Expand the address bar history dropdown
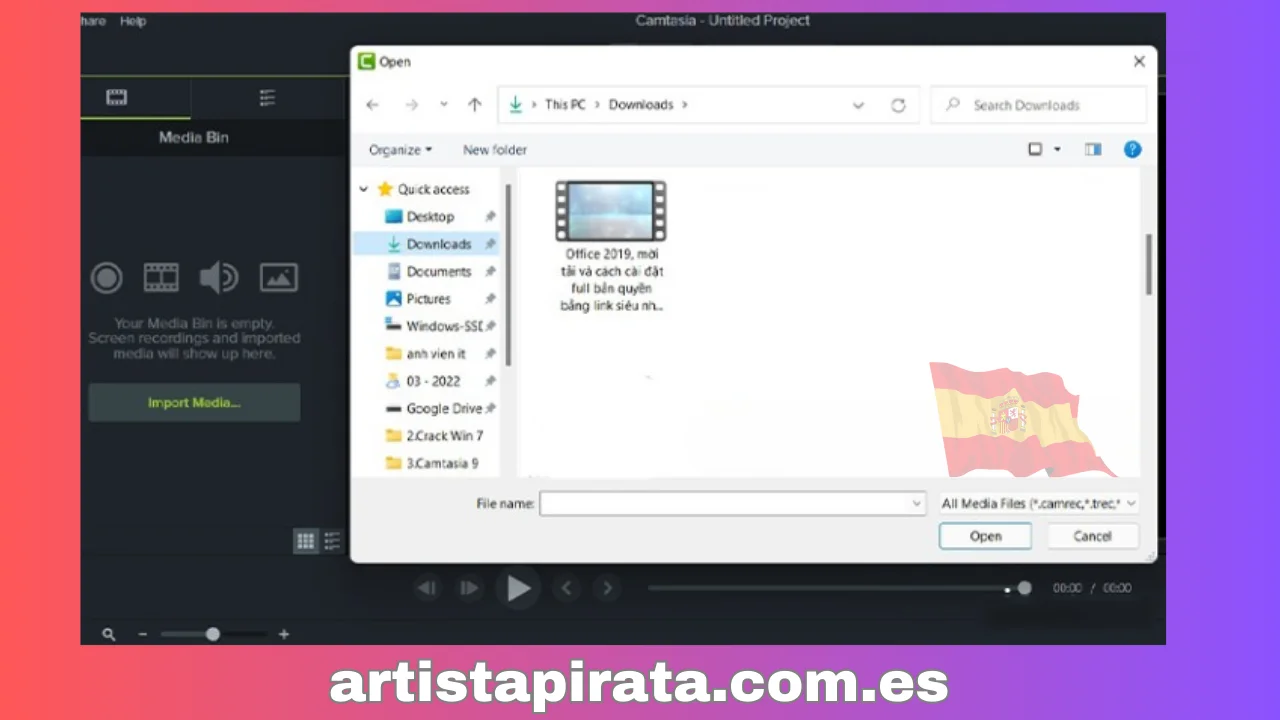 point(858,105)
